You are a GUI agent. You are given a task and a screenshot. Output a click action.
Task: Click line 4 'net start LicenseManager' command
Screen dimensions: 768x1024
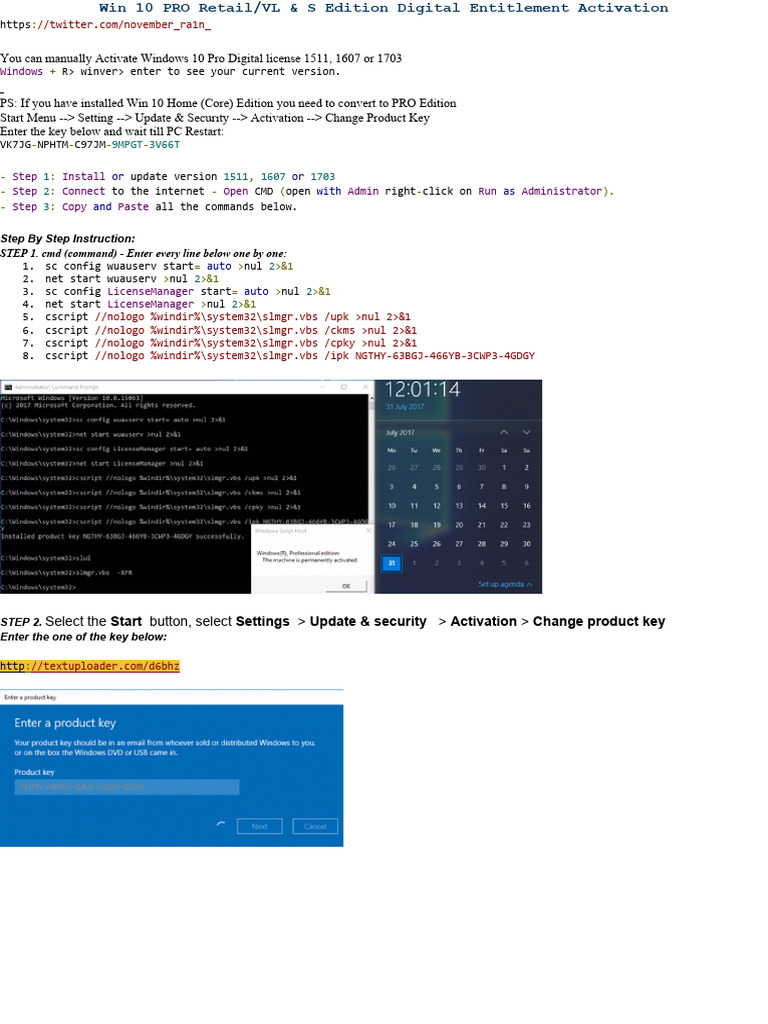pos(150,304)
